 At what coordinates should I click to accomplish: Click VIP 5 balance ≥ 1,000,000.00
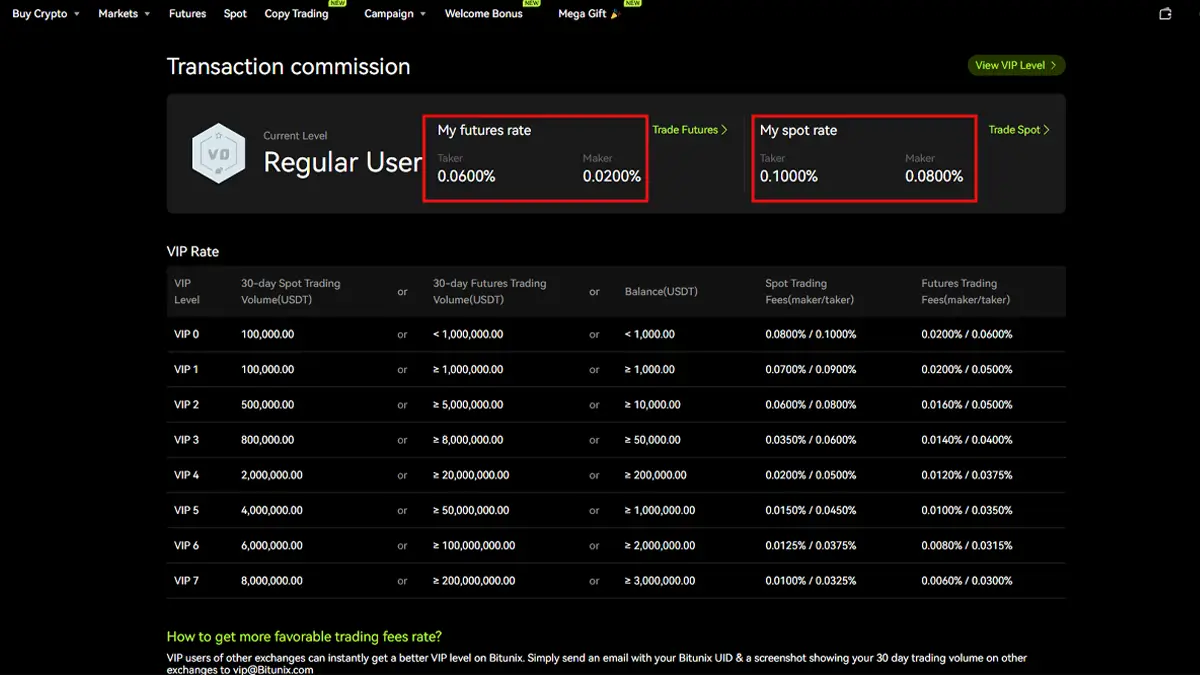click(x=659, y=510)
